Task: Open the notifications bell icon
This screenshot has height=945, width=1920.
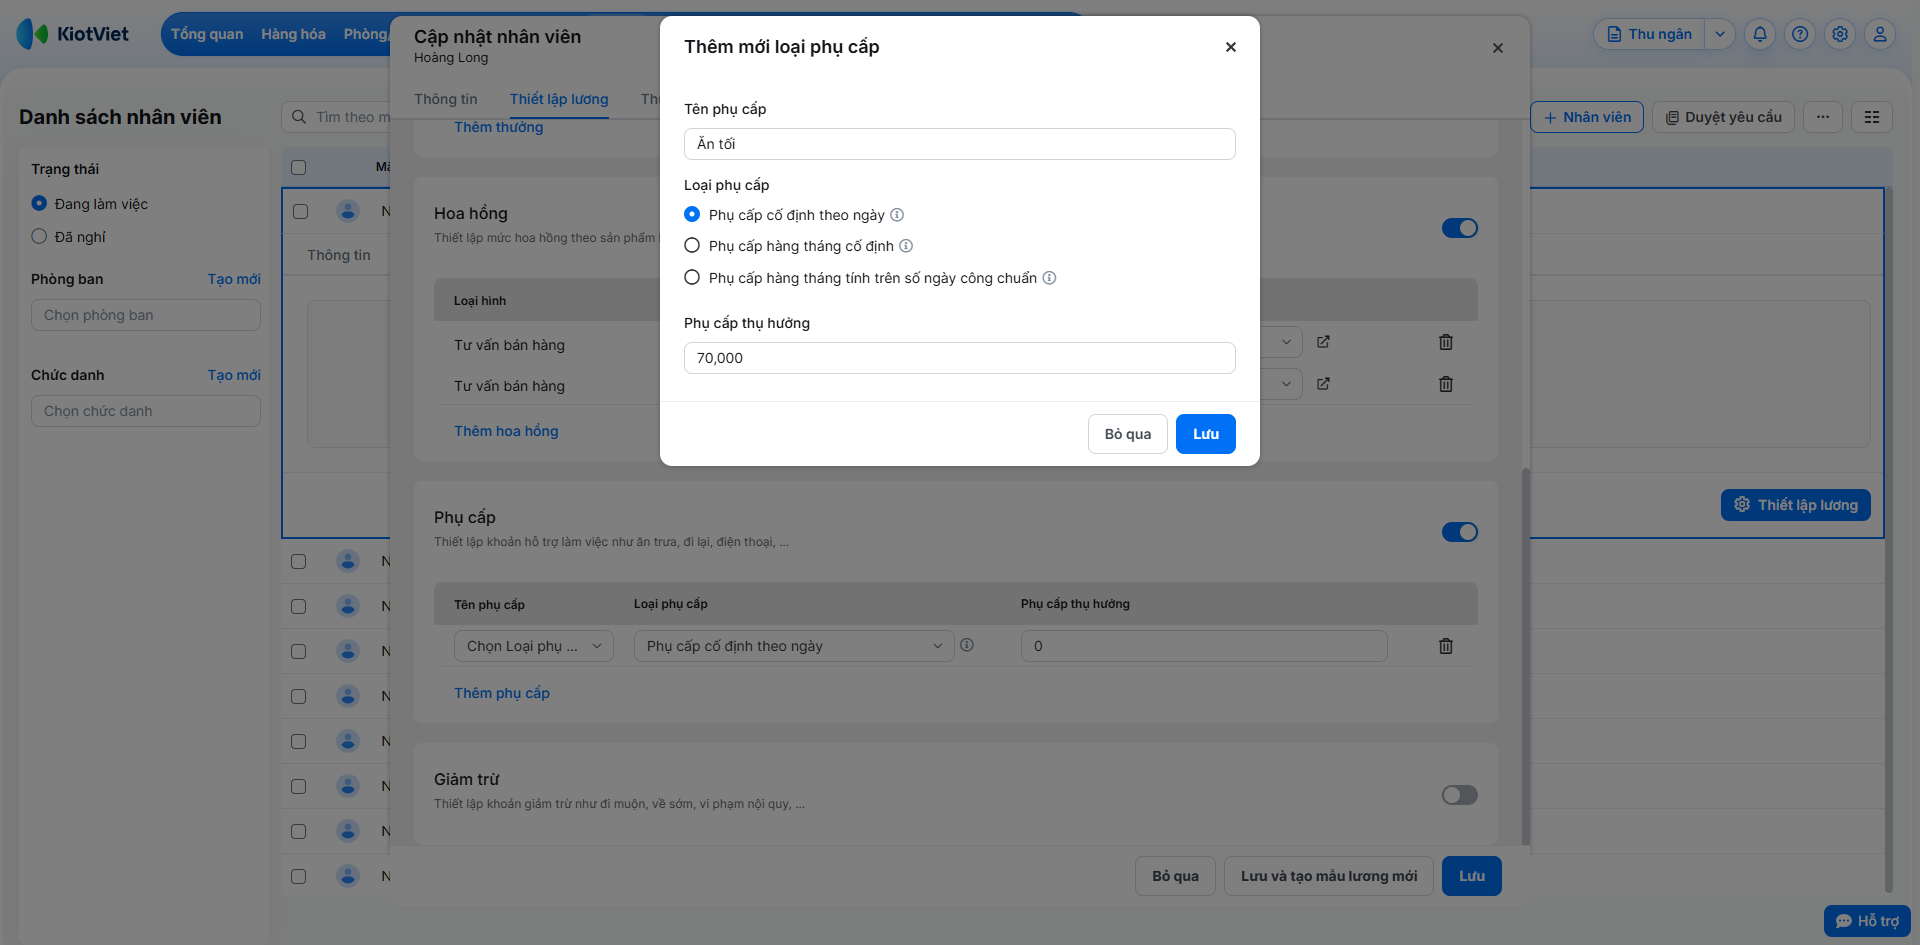Action: (1760, 34)
